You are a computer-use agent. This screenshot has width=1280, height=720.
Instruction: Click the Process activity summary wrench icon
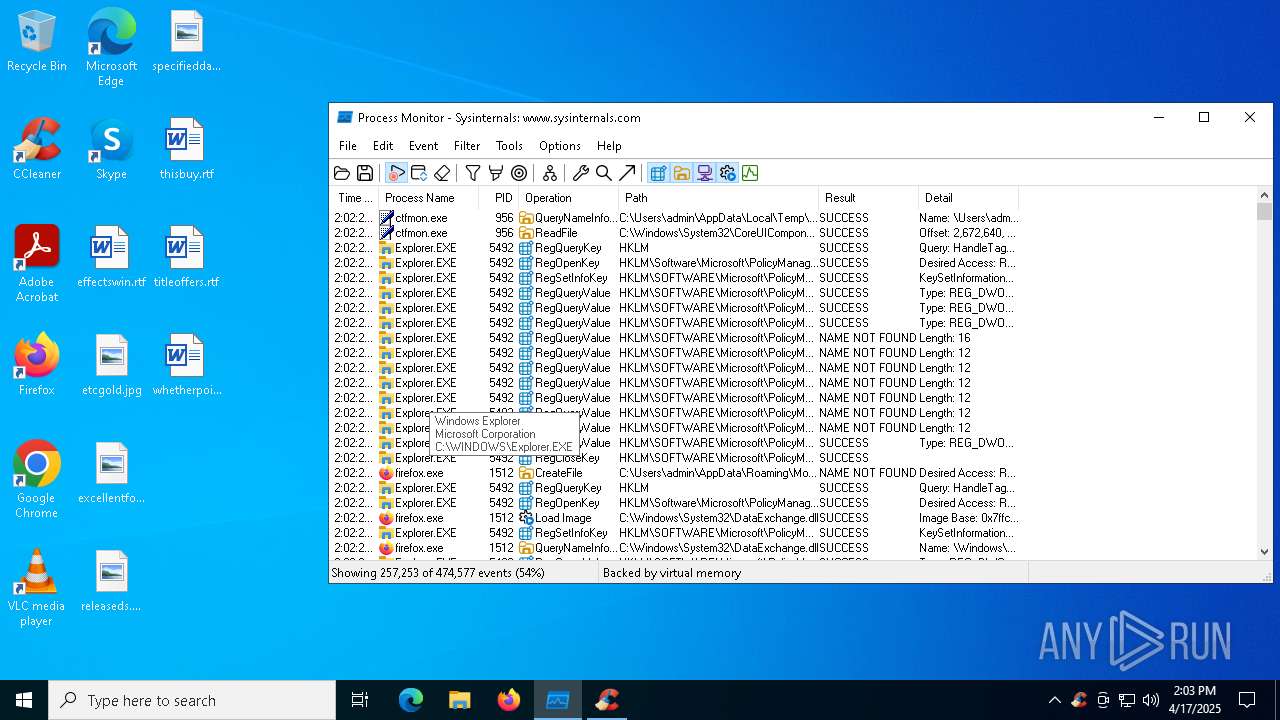[x=581, y=173]
